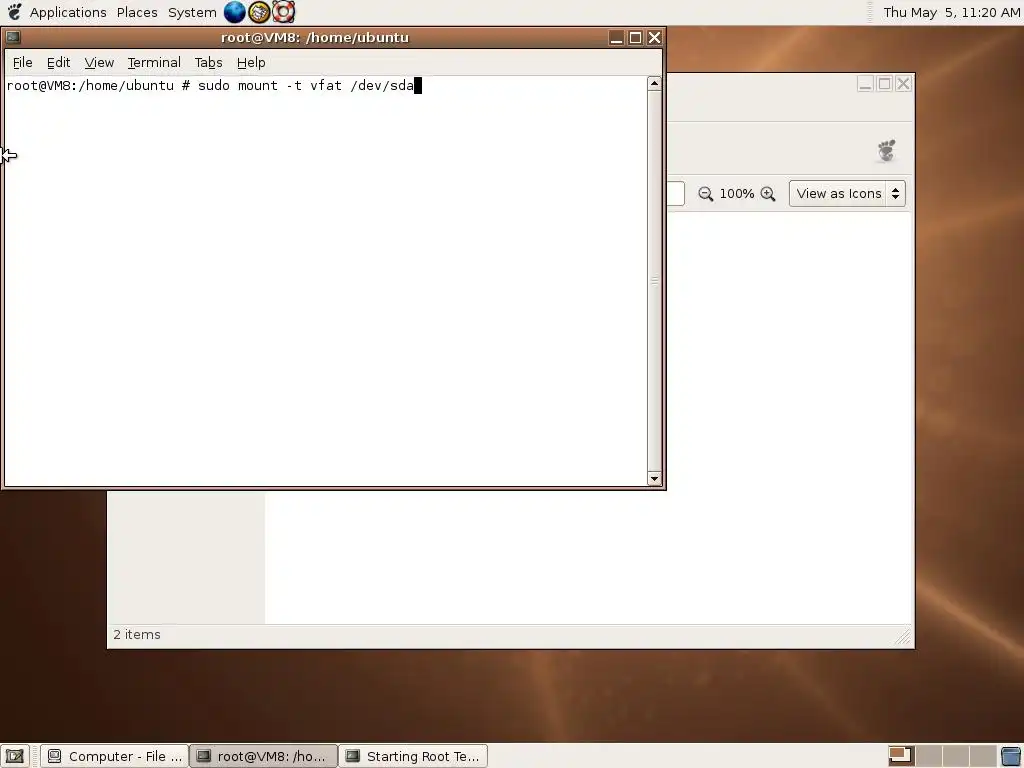The width and height of the screenshot is (1024, 768).
Task: Switch to Computer - File Browser taskbar button
Action: tap(115, 756)
